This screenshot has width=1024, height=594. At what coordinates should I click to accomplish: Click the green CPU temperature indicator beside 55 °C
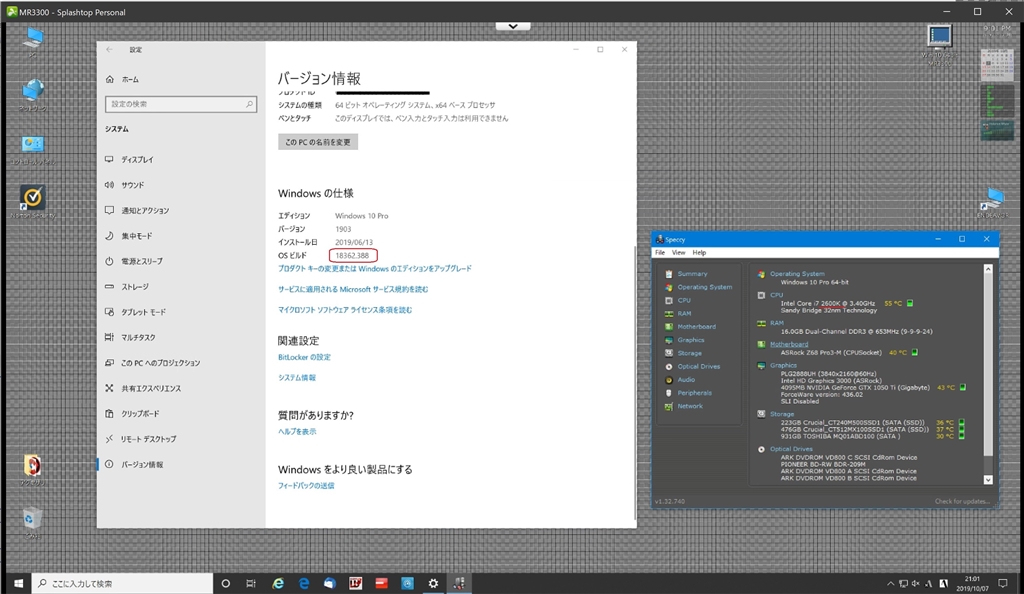[x=910, y=303]
